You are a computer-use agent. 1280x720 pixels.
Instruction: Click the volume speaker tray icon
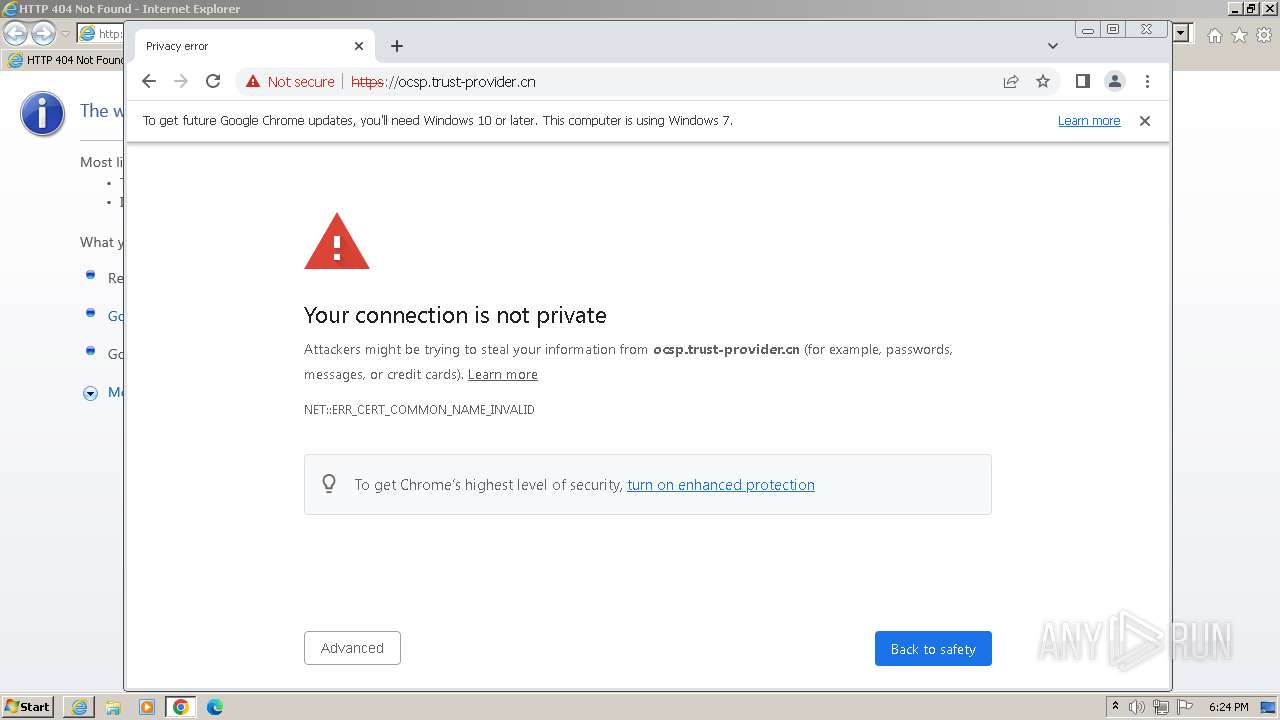point(1137,707)
